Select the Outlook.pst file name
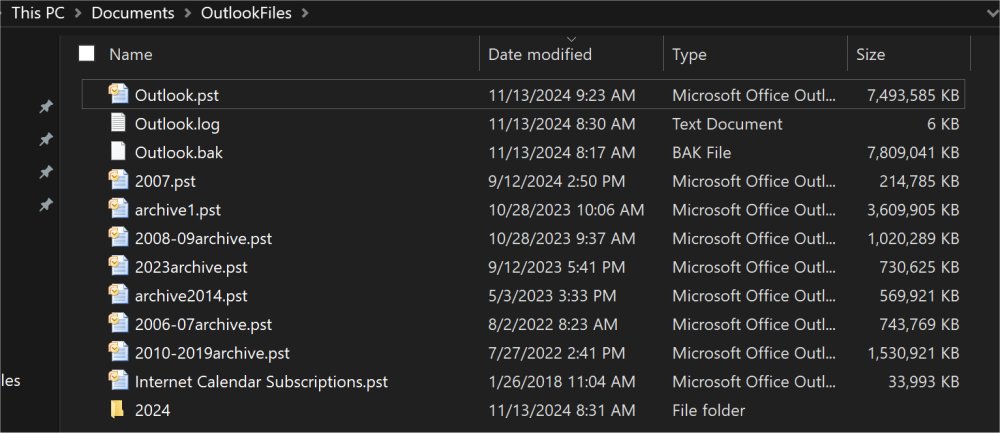 177,95
